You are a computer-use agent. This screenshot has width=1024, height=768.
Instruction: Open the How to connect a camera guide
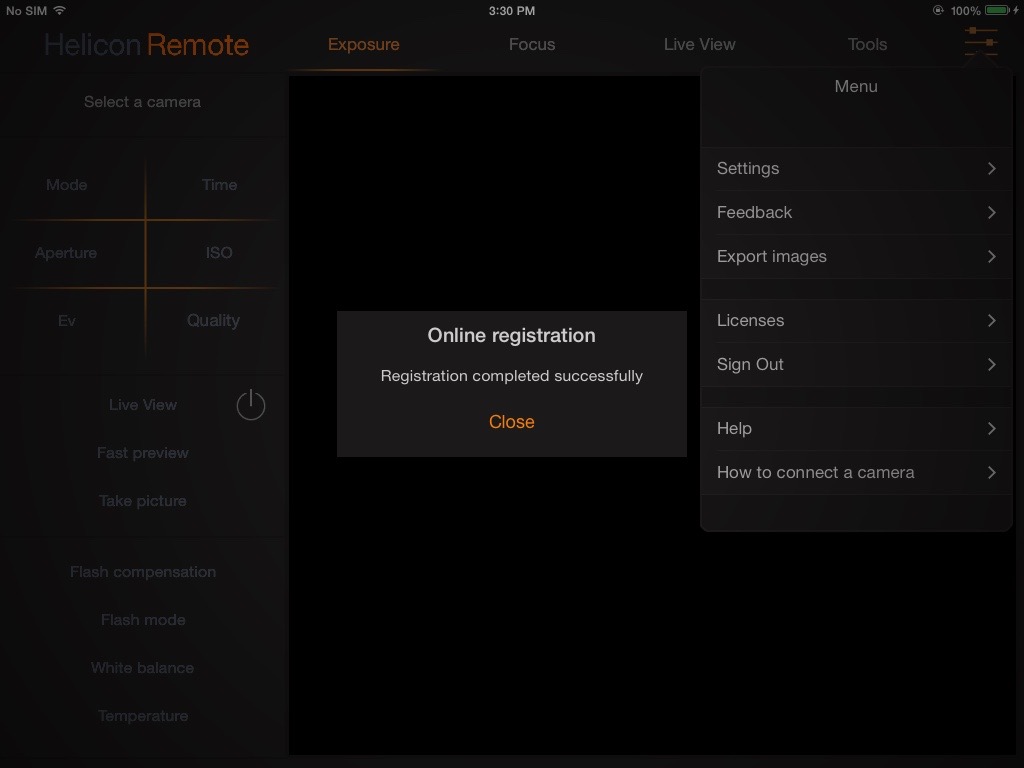(815, 472)
